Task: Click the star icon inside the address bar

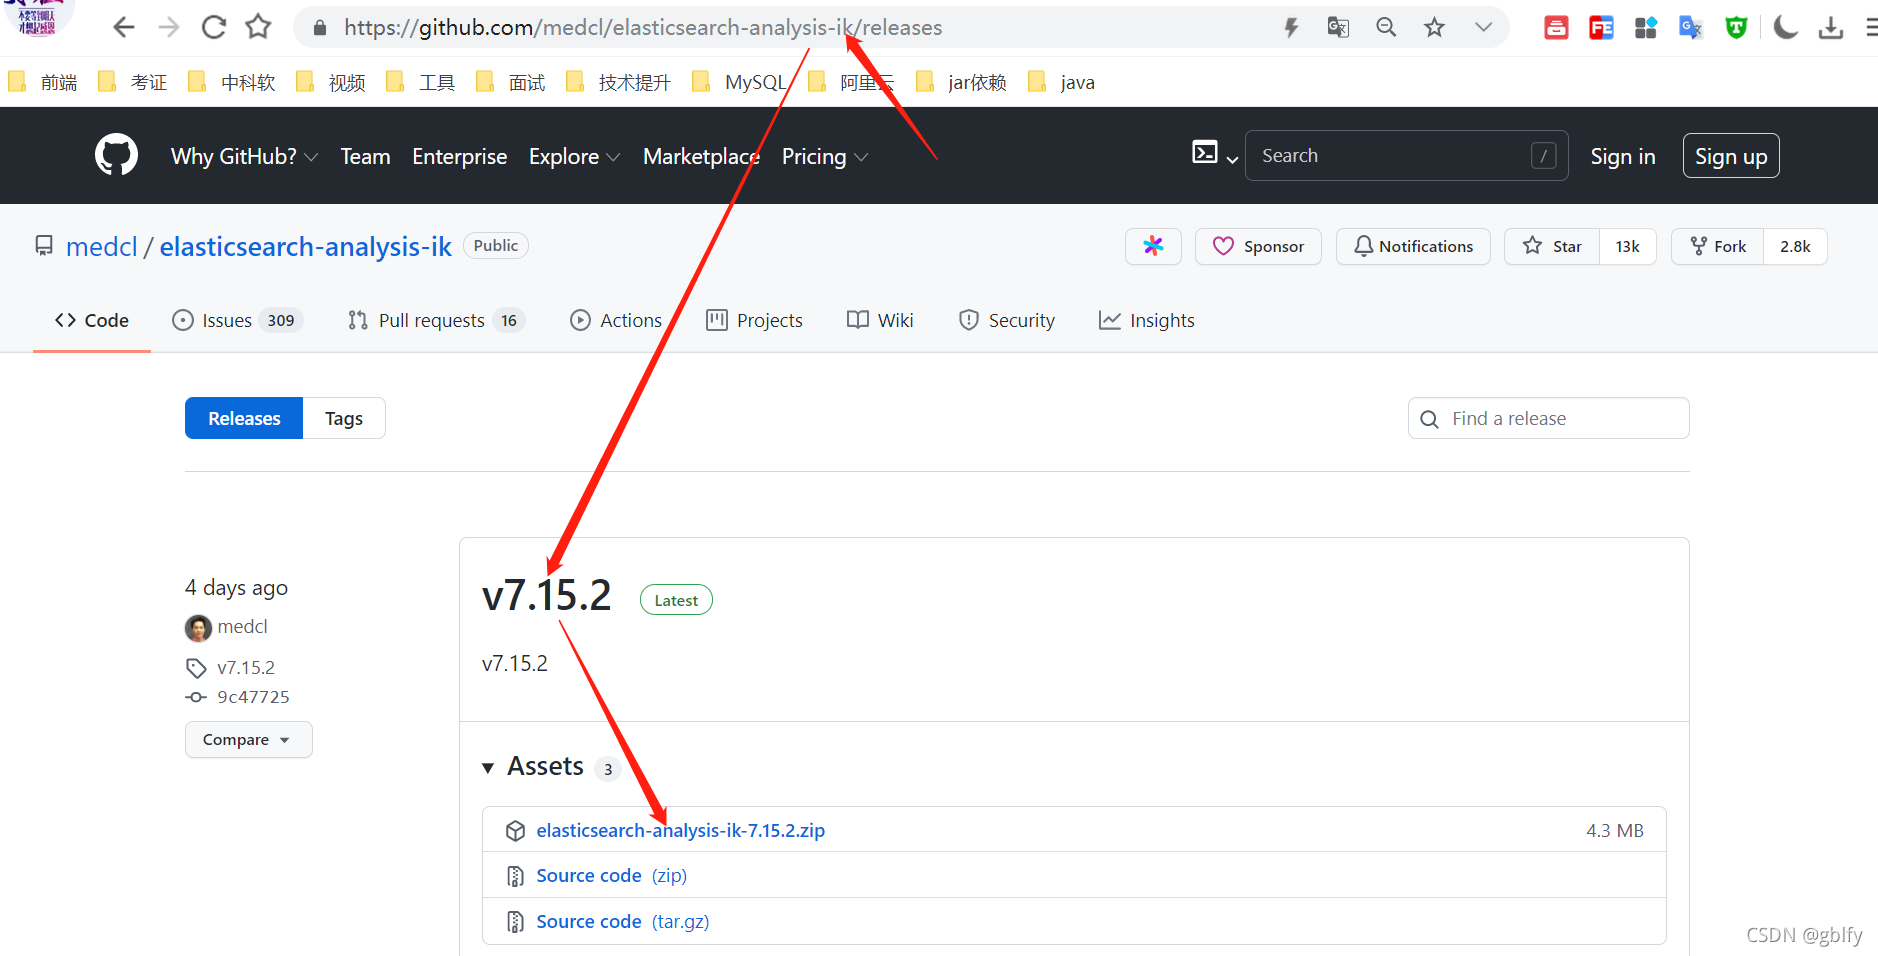Action: (1434, 27)
